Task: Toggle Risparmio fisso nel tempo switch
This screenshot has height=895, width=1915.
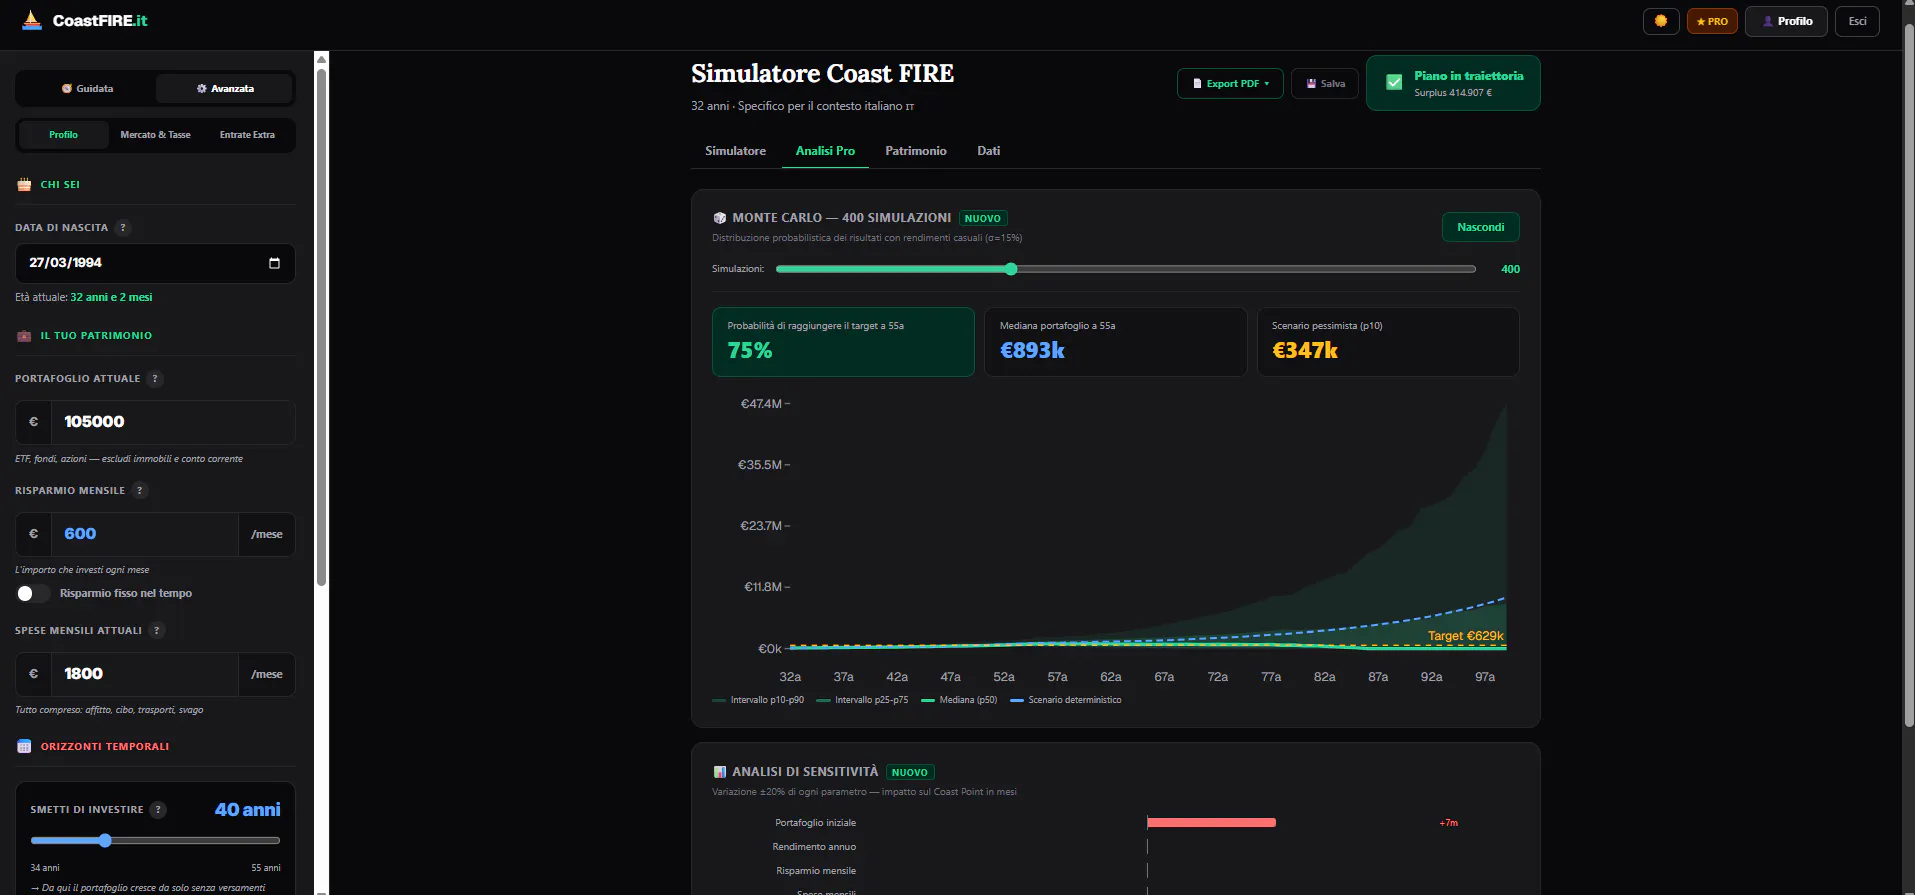Action: 32,594
